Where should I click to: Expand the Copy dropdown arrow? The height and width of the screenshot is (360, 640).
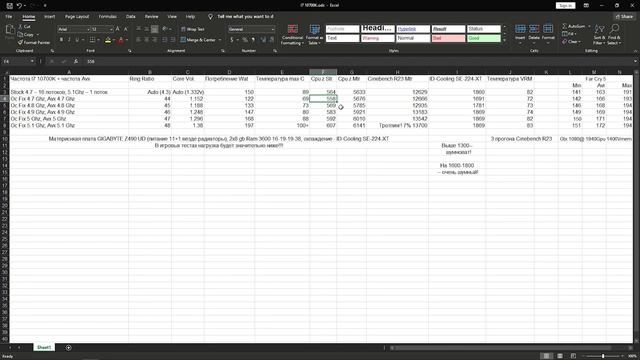[38, 35]
